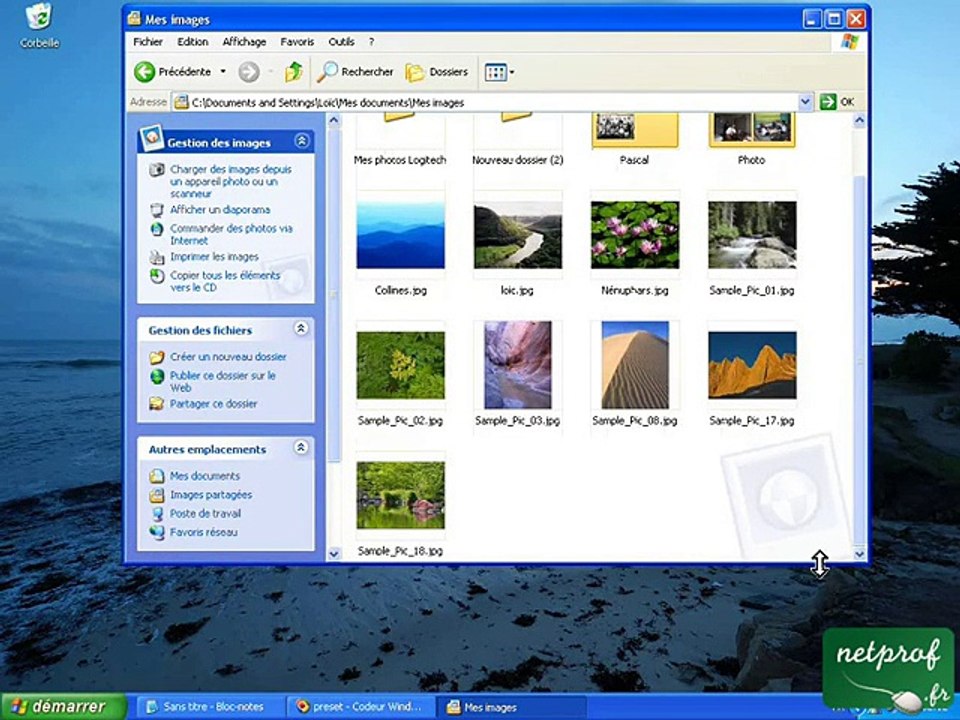Select the Sample_Pic_01.jpg thumbnail
The image size is (960, 720).
(752, 234)
